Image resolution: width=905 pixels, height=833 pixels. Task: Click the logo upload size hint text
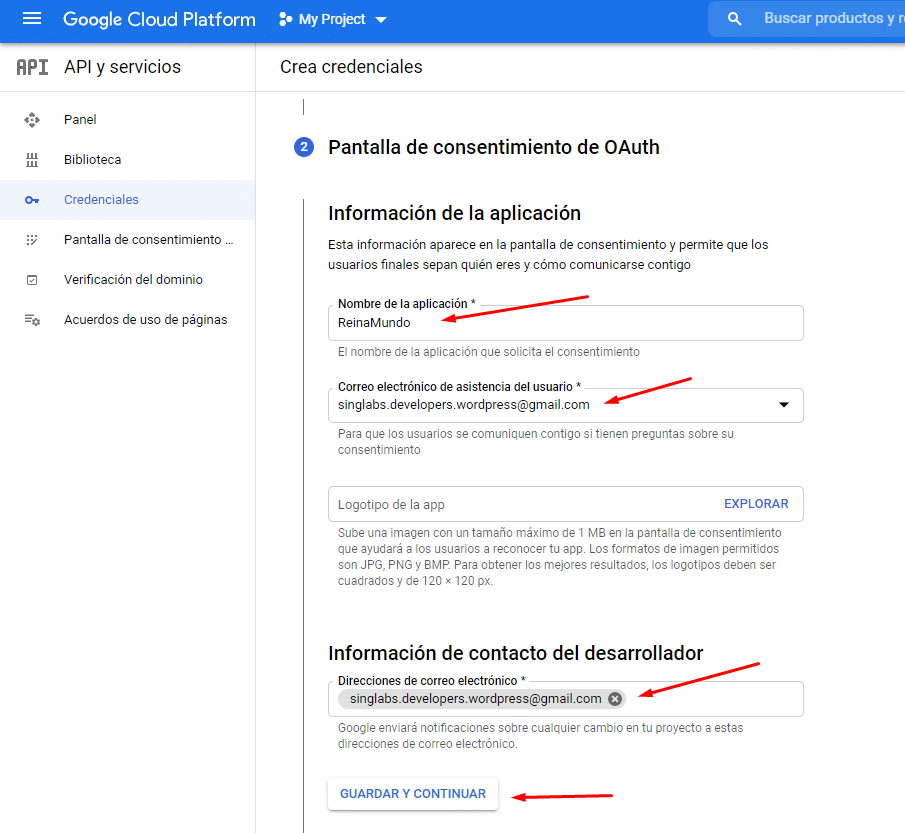[560, 557]
